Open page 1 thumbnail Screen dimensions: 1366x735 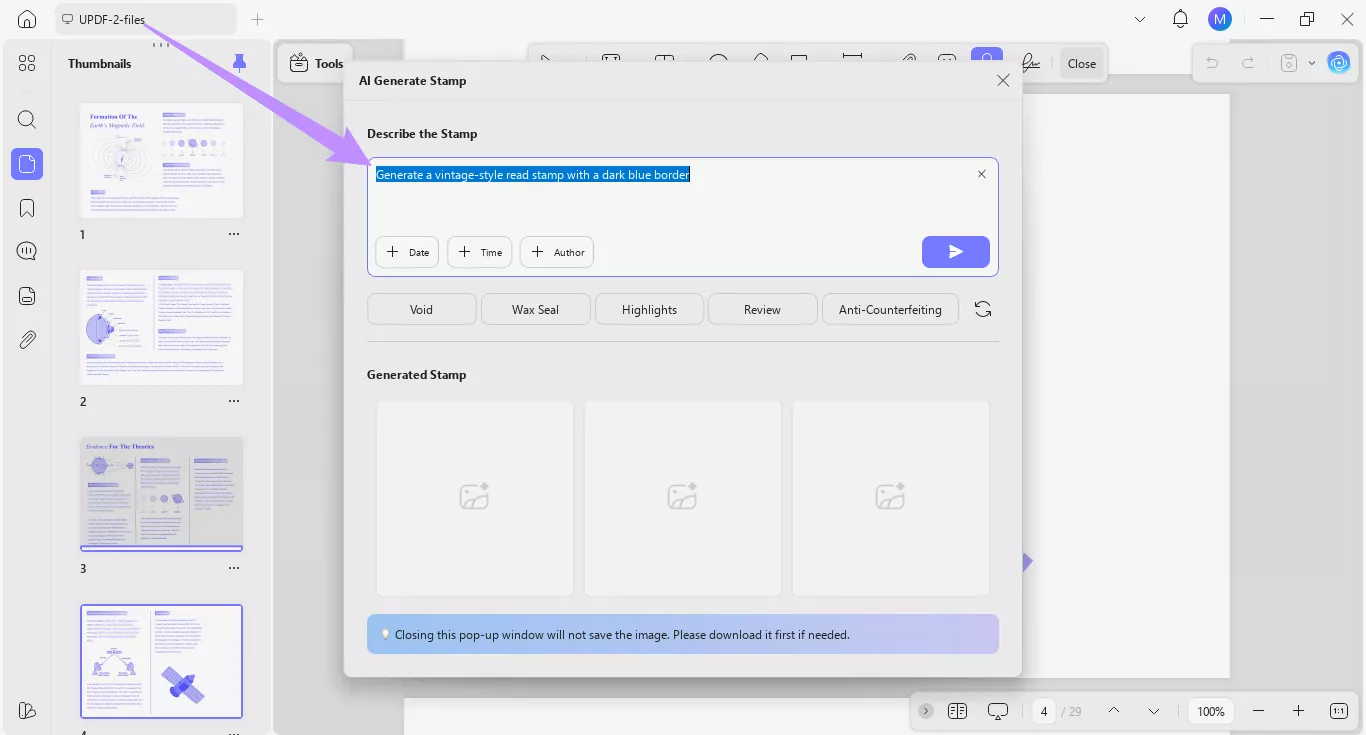pos(161,160)
